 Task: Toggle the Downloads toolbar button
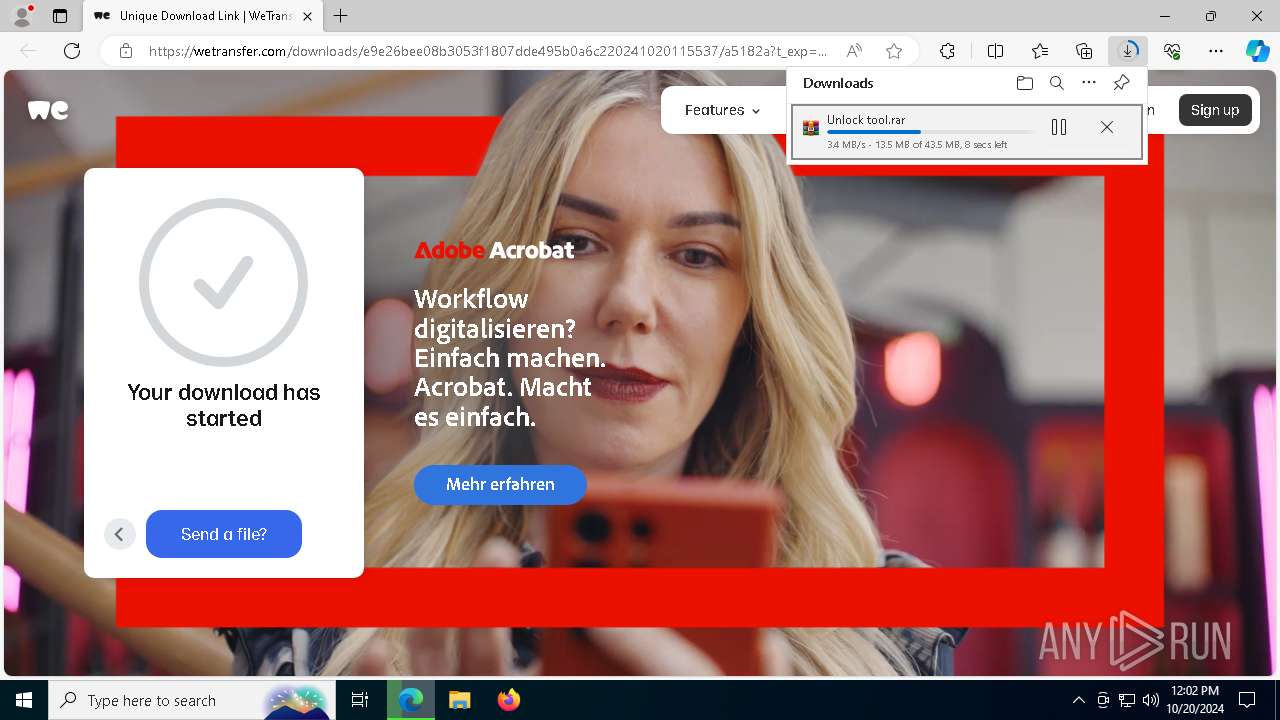click(1128, 51)
